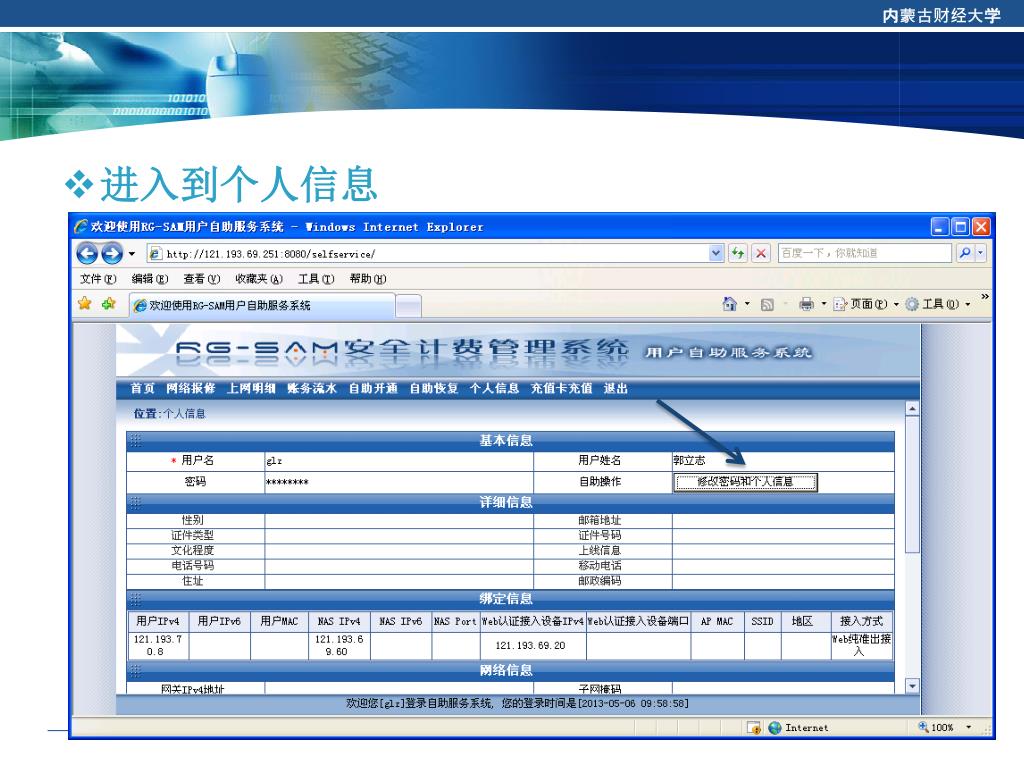
Task: Expand the Print dropdown arrow
Action: tap(824, 304)
